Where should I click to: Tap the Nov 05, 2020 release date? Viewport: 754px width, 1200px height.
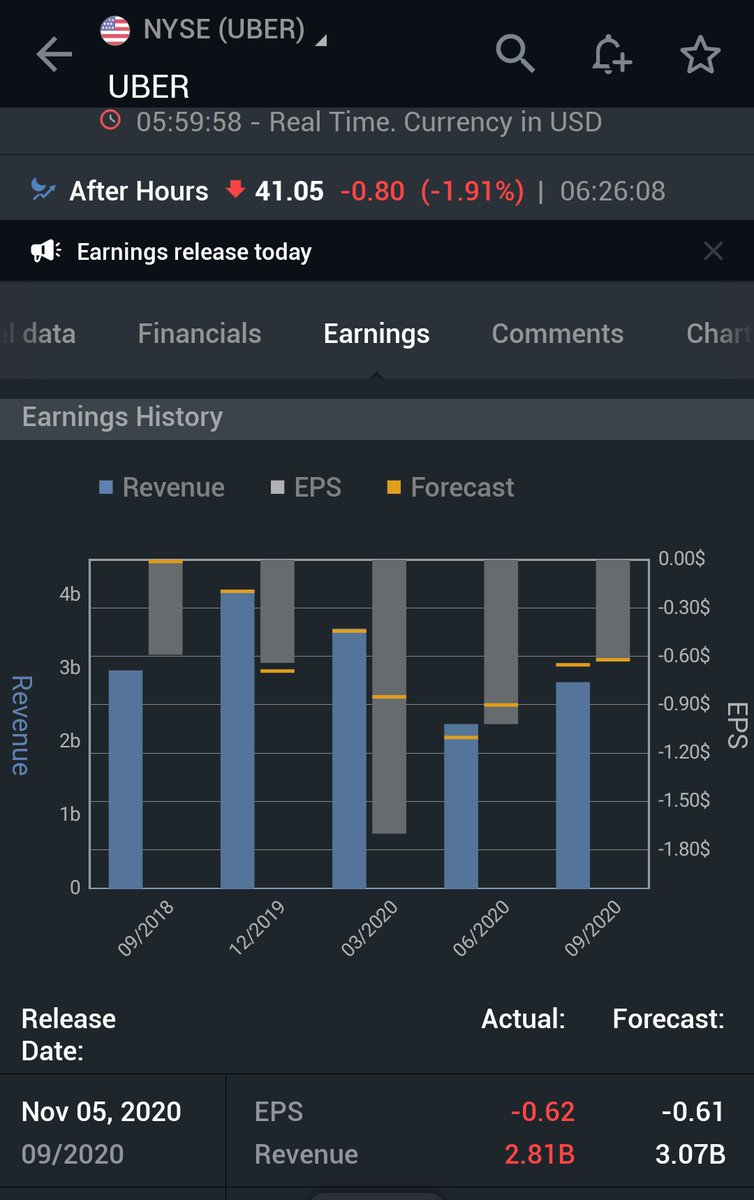[x=101, y=1111]
